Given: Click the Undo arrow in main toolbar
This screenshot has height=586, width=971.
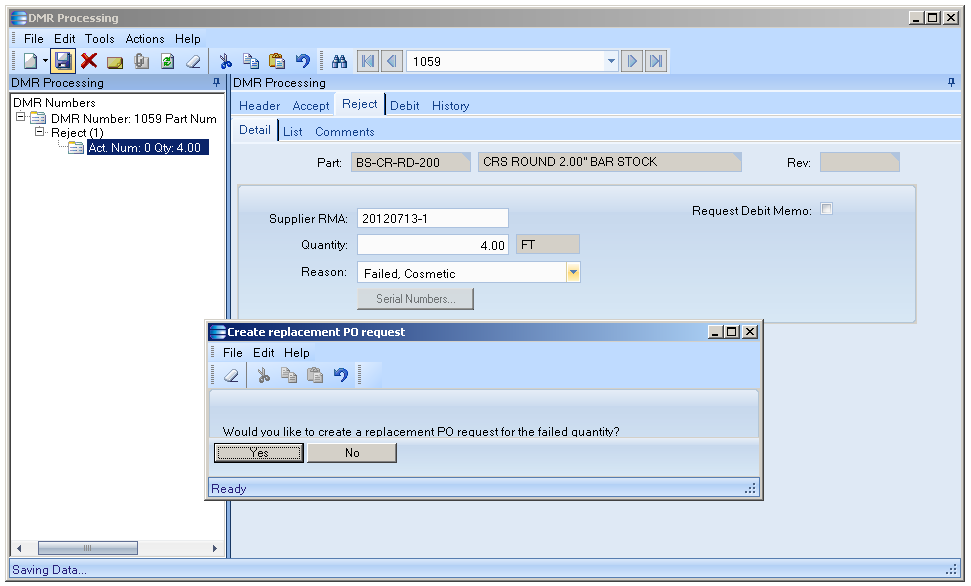Looking at the screenshot, I should point(303,61).
